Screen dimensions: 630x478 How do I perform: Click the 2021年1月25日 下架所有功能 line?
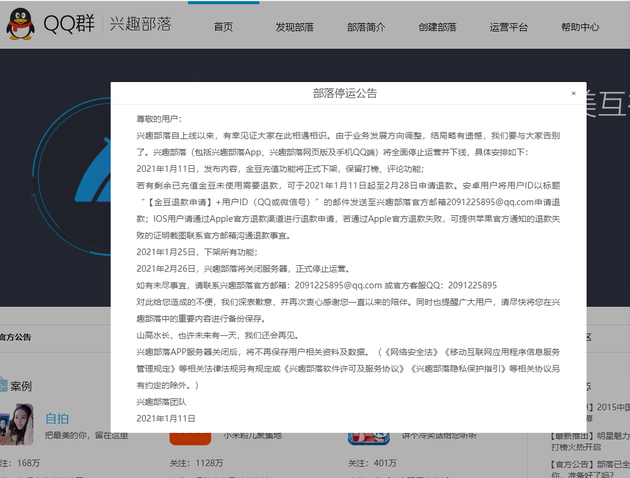pyautogui.click(x=197, y=252)
